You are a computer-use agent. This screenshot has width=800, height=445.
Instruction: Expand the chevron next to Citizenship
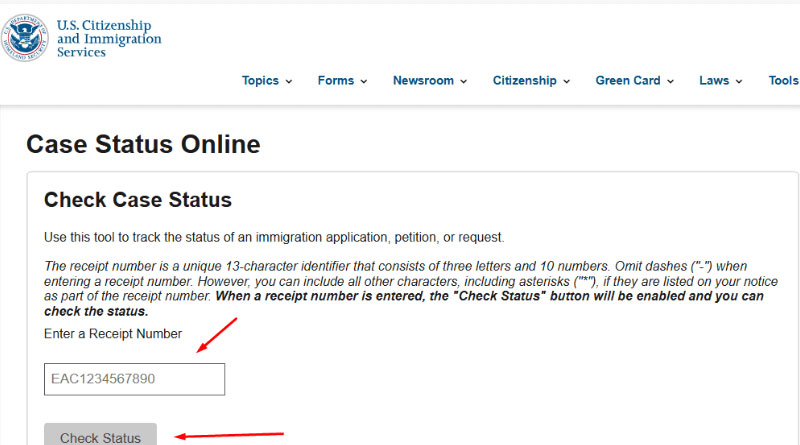pyautogui.click(x=566, y=81)
